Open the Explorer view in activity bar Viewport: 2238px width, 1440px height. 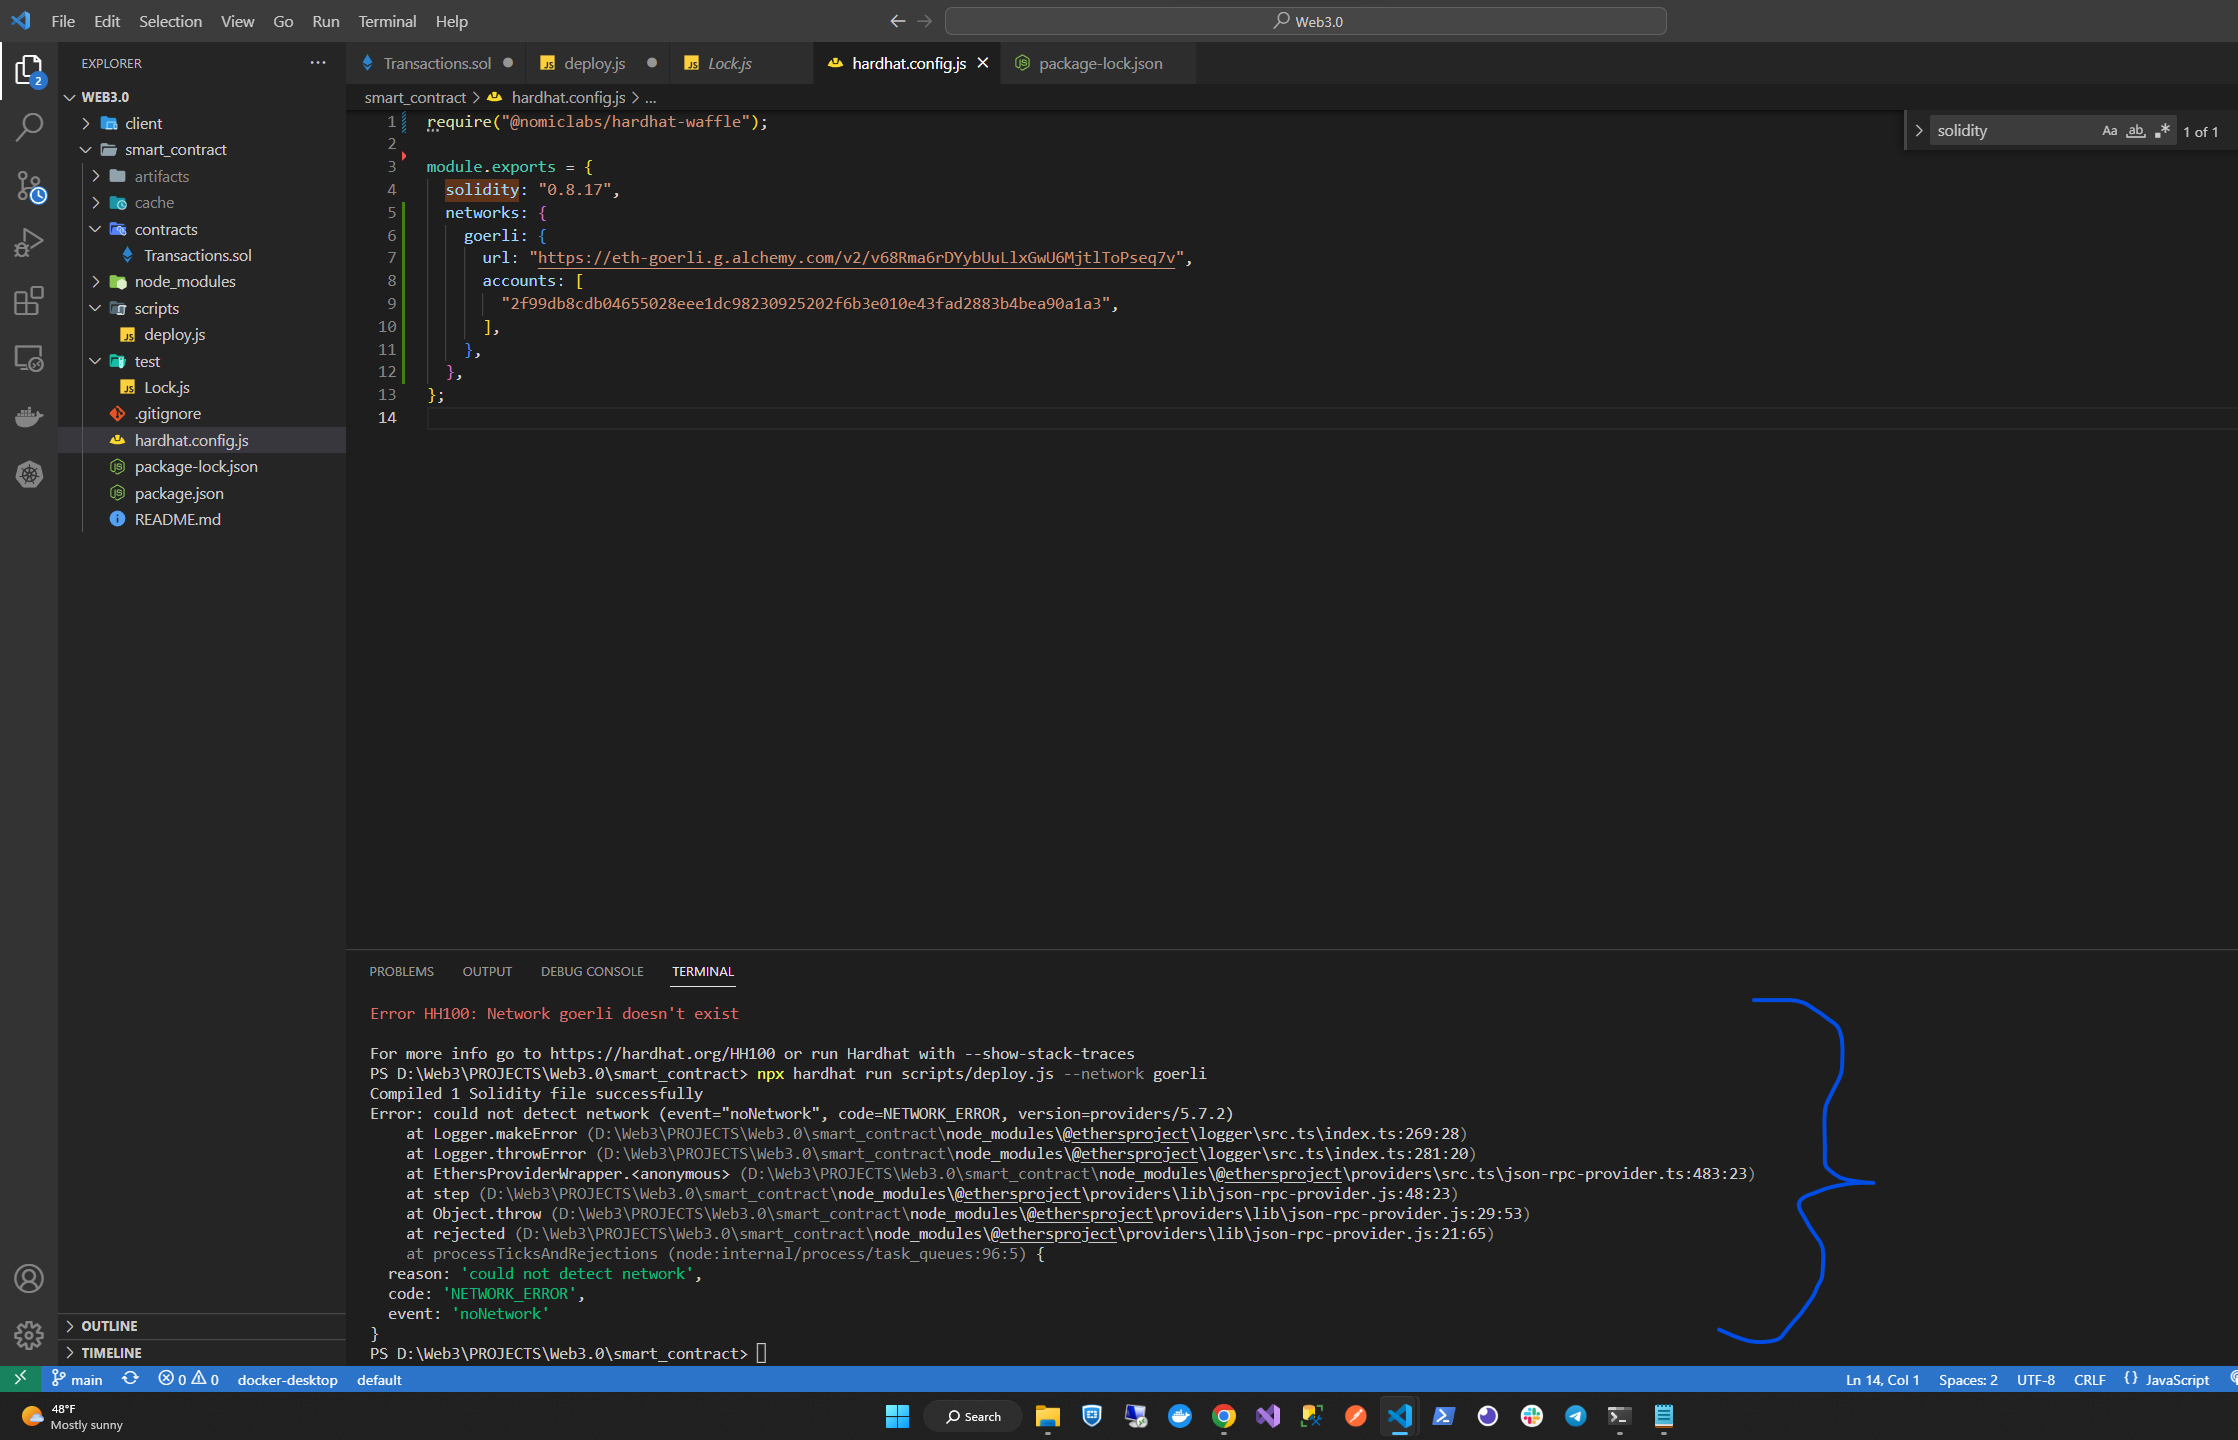click(x=29, y=70)
